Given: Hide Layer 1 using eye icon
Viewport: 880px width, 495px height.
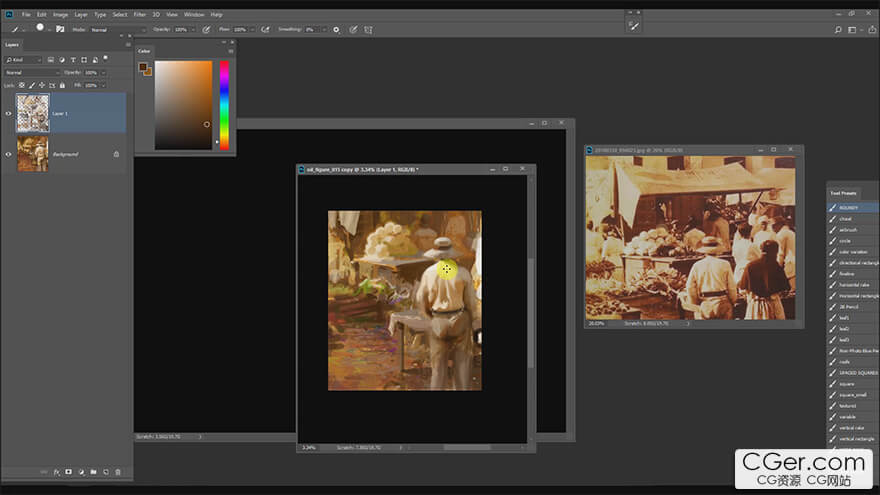Looking at the screenshot, I should pos(8,114).
